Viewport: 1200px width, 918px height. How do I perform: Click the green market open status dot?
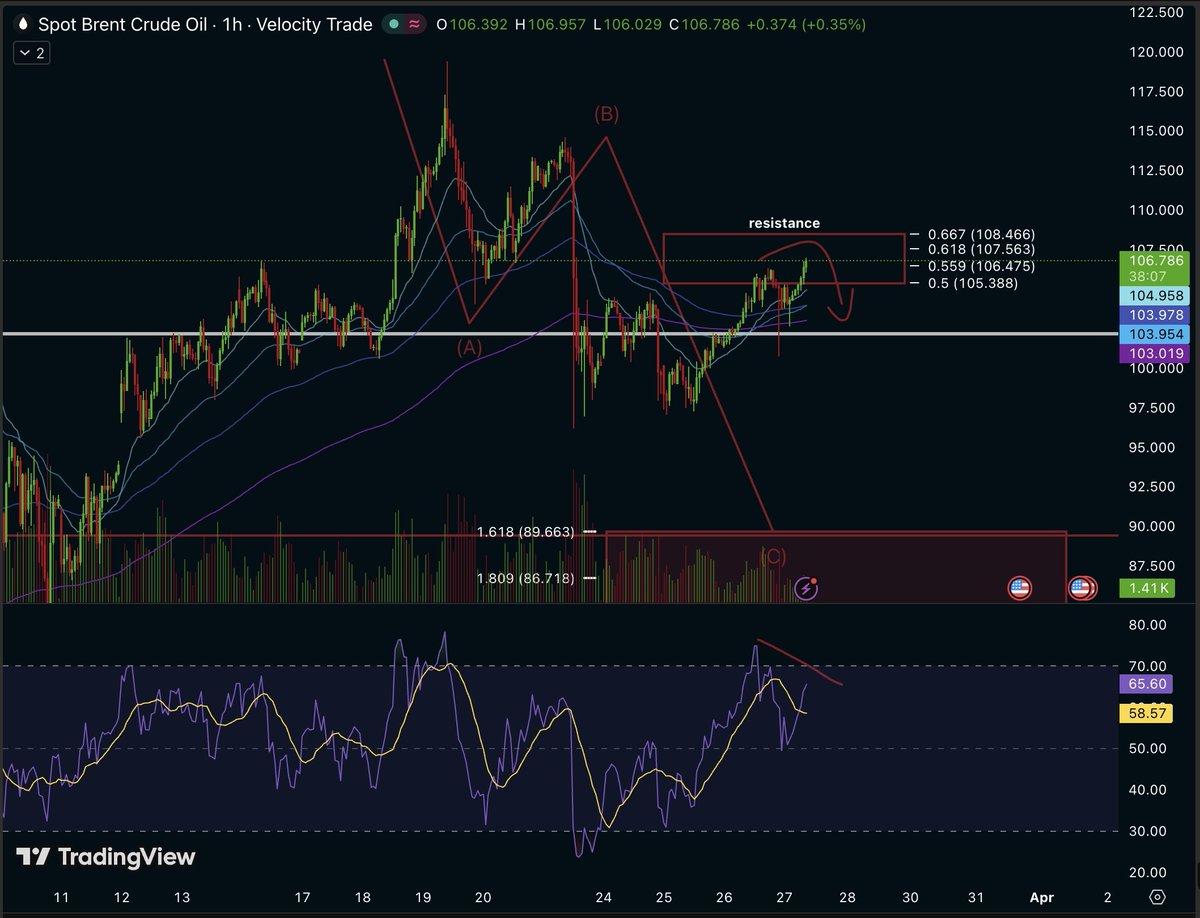(x=395, y=24)
